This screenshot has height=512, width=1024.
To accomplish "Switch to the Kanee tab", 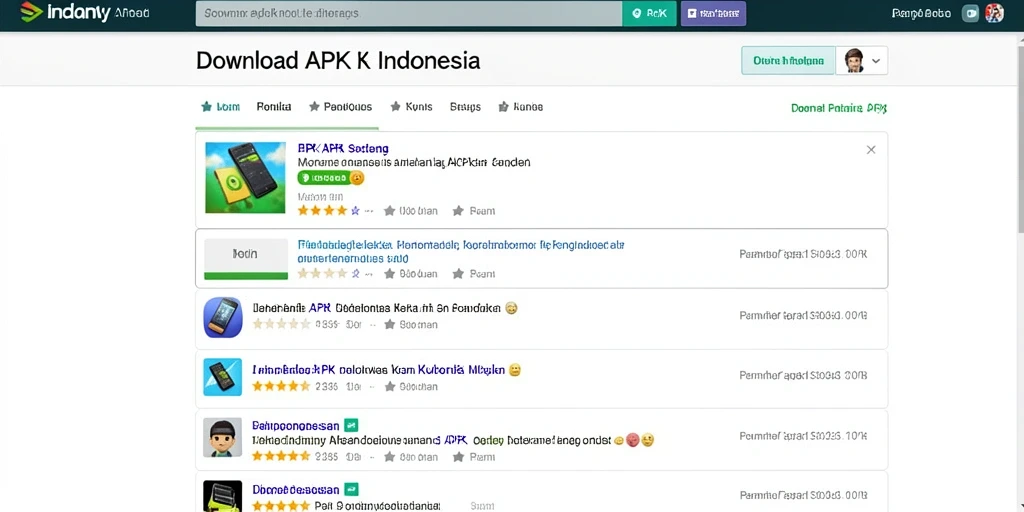I will coord(520,106).
